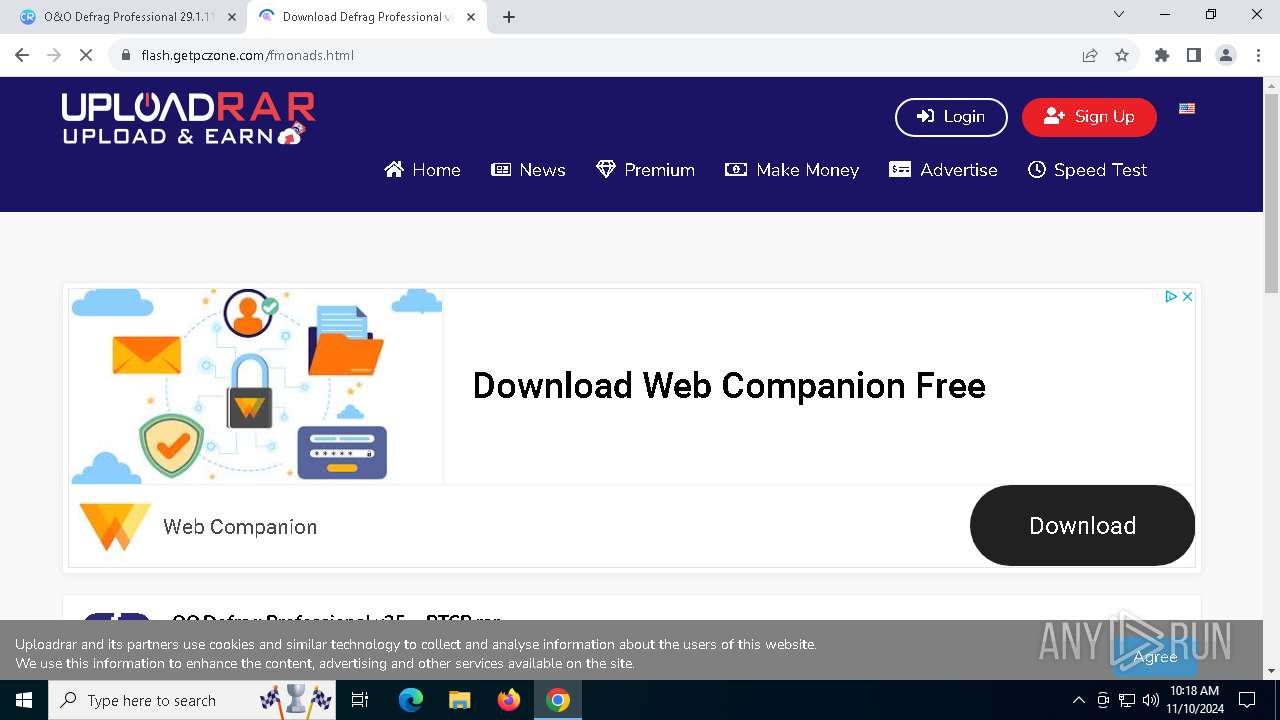Bookmark this page with the star icon

coord(1122,55)
